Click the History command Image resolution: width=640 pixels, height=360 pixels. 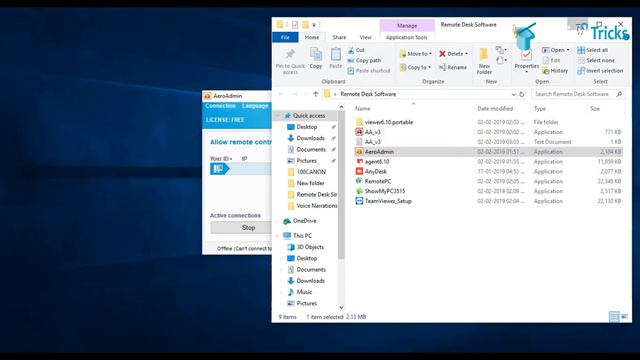point(555,71)
